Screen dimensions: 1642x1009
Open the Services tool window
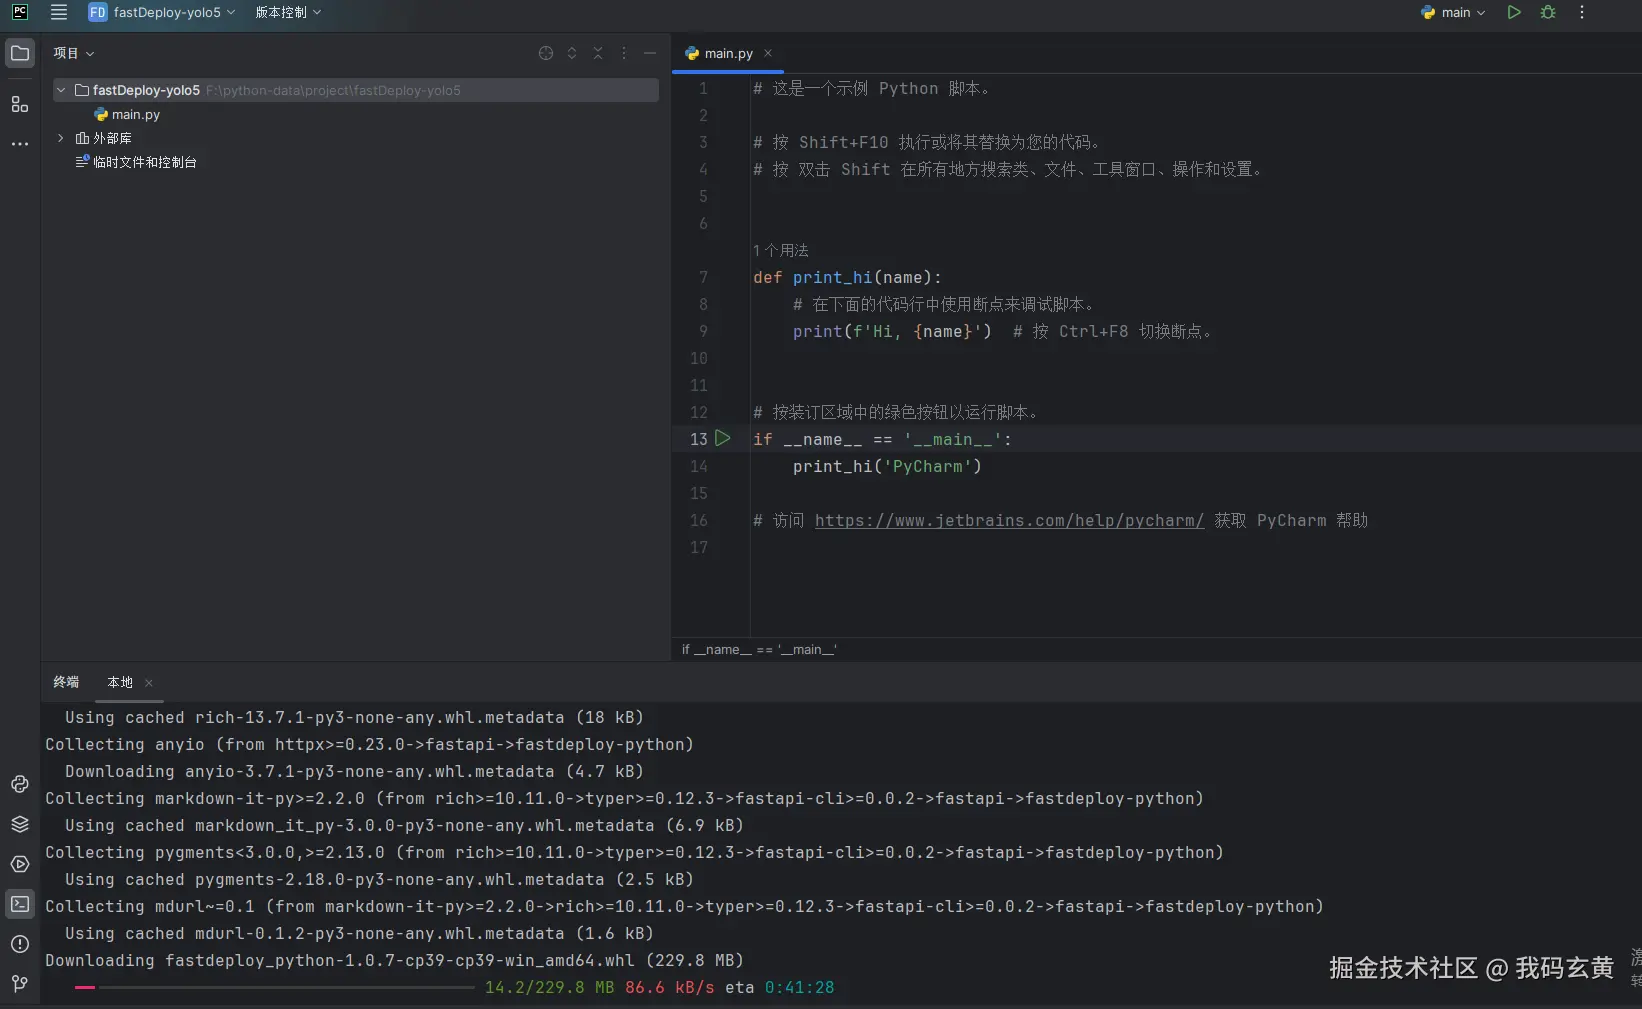20,864
